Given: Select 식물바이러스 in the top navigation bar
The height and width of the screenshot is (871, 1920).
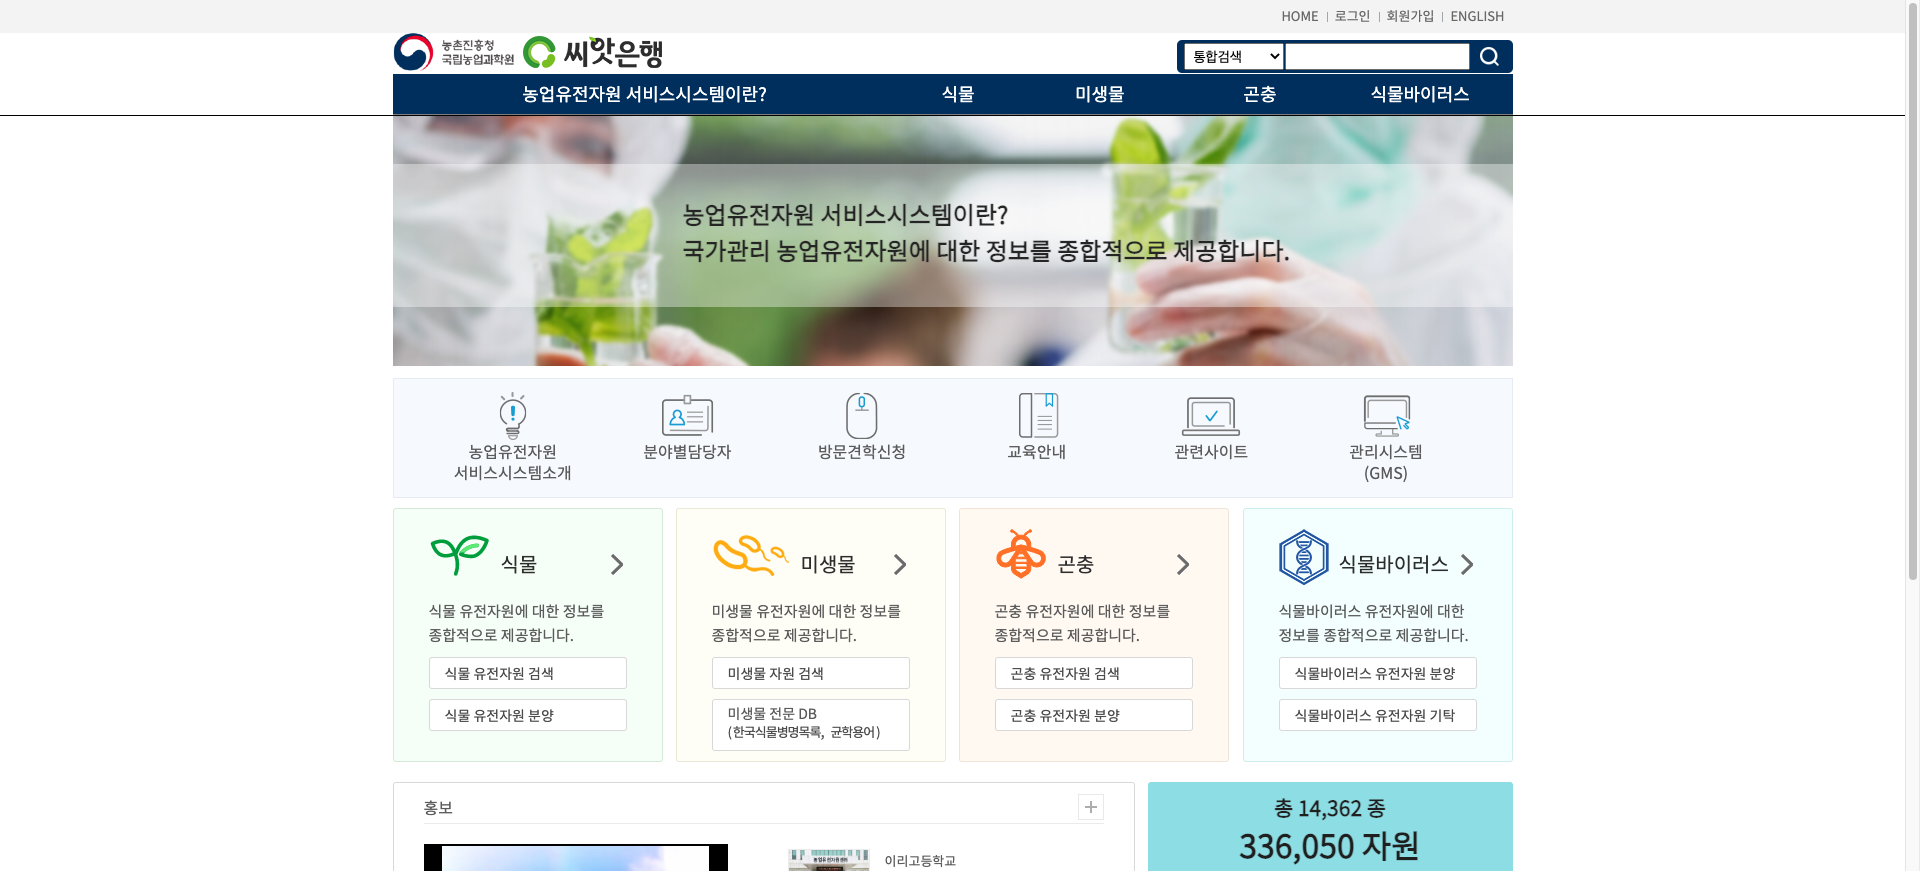Looking at the screenshot, I should 1419,94.
